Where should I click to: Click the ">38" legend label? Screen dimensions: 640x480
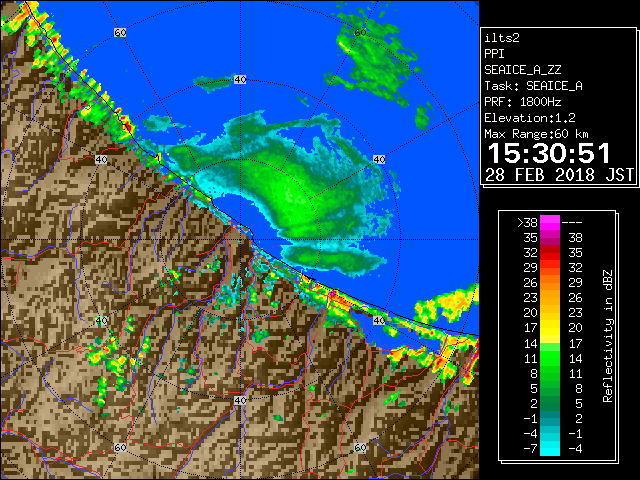[527, 223]
